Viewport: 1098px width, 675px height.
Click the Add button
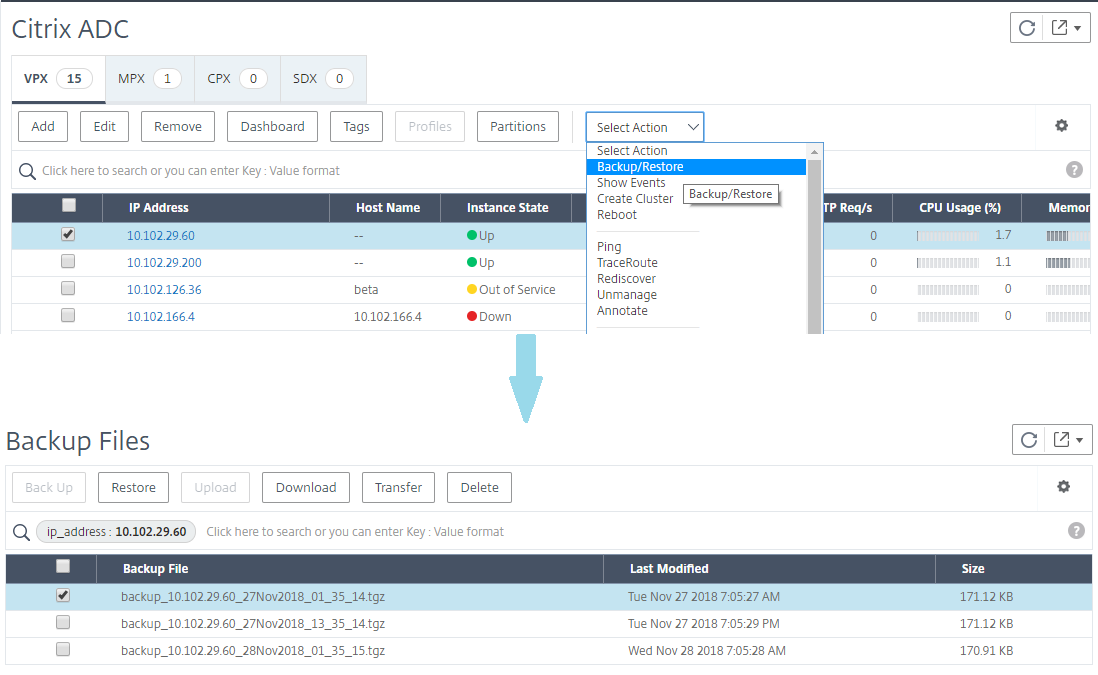[43, 127]
